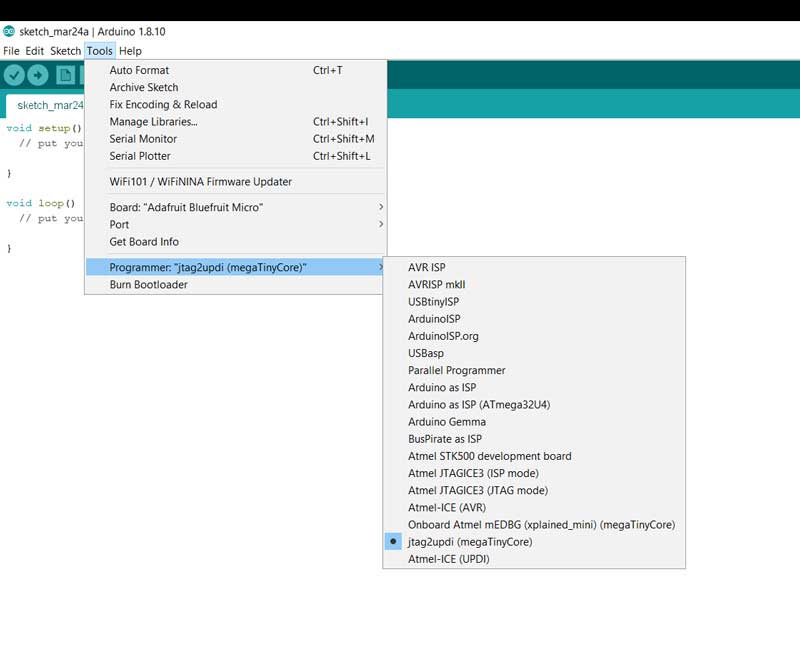This screenshot has width=800, height=646.
Task: Select Fix Encoding & Reload
Action: [236, 104]
